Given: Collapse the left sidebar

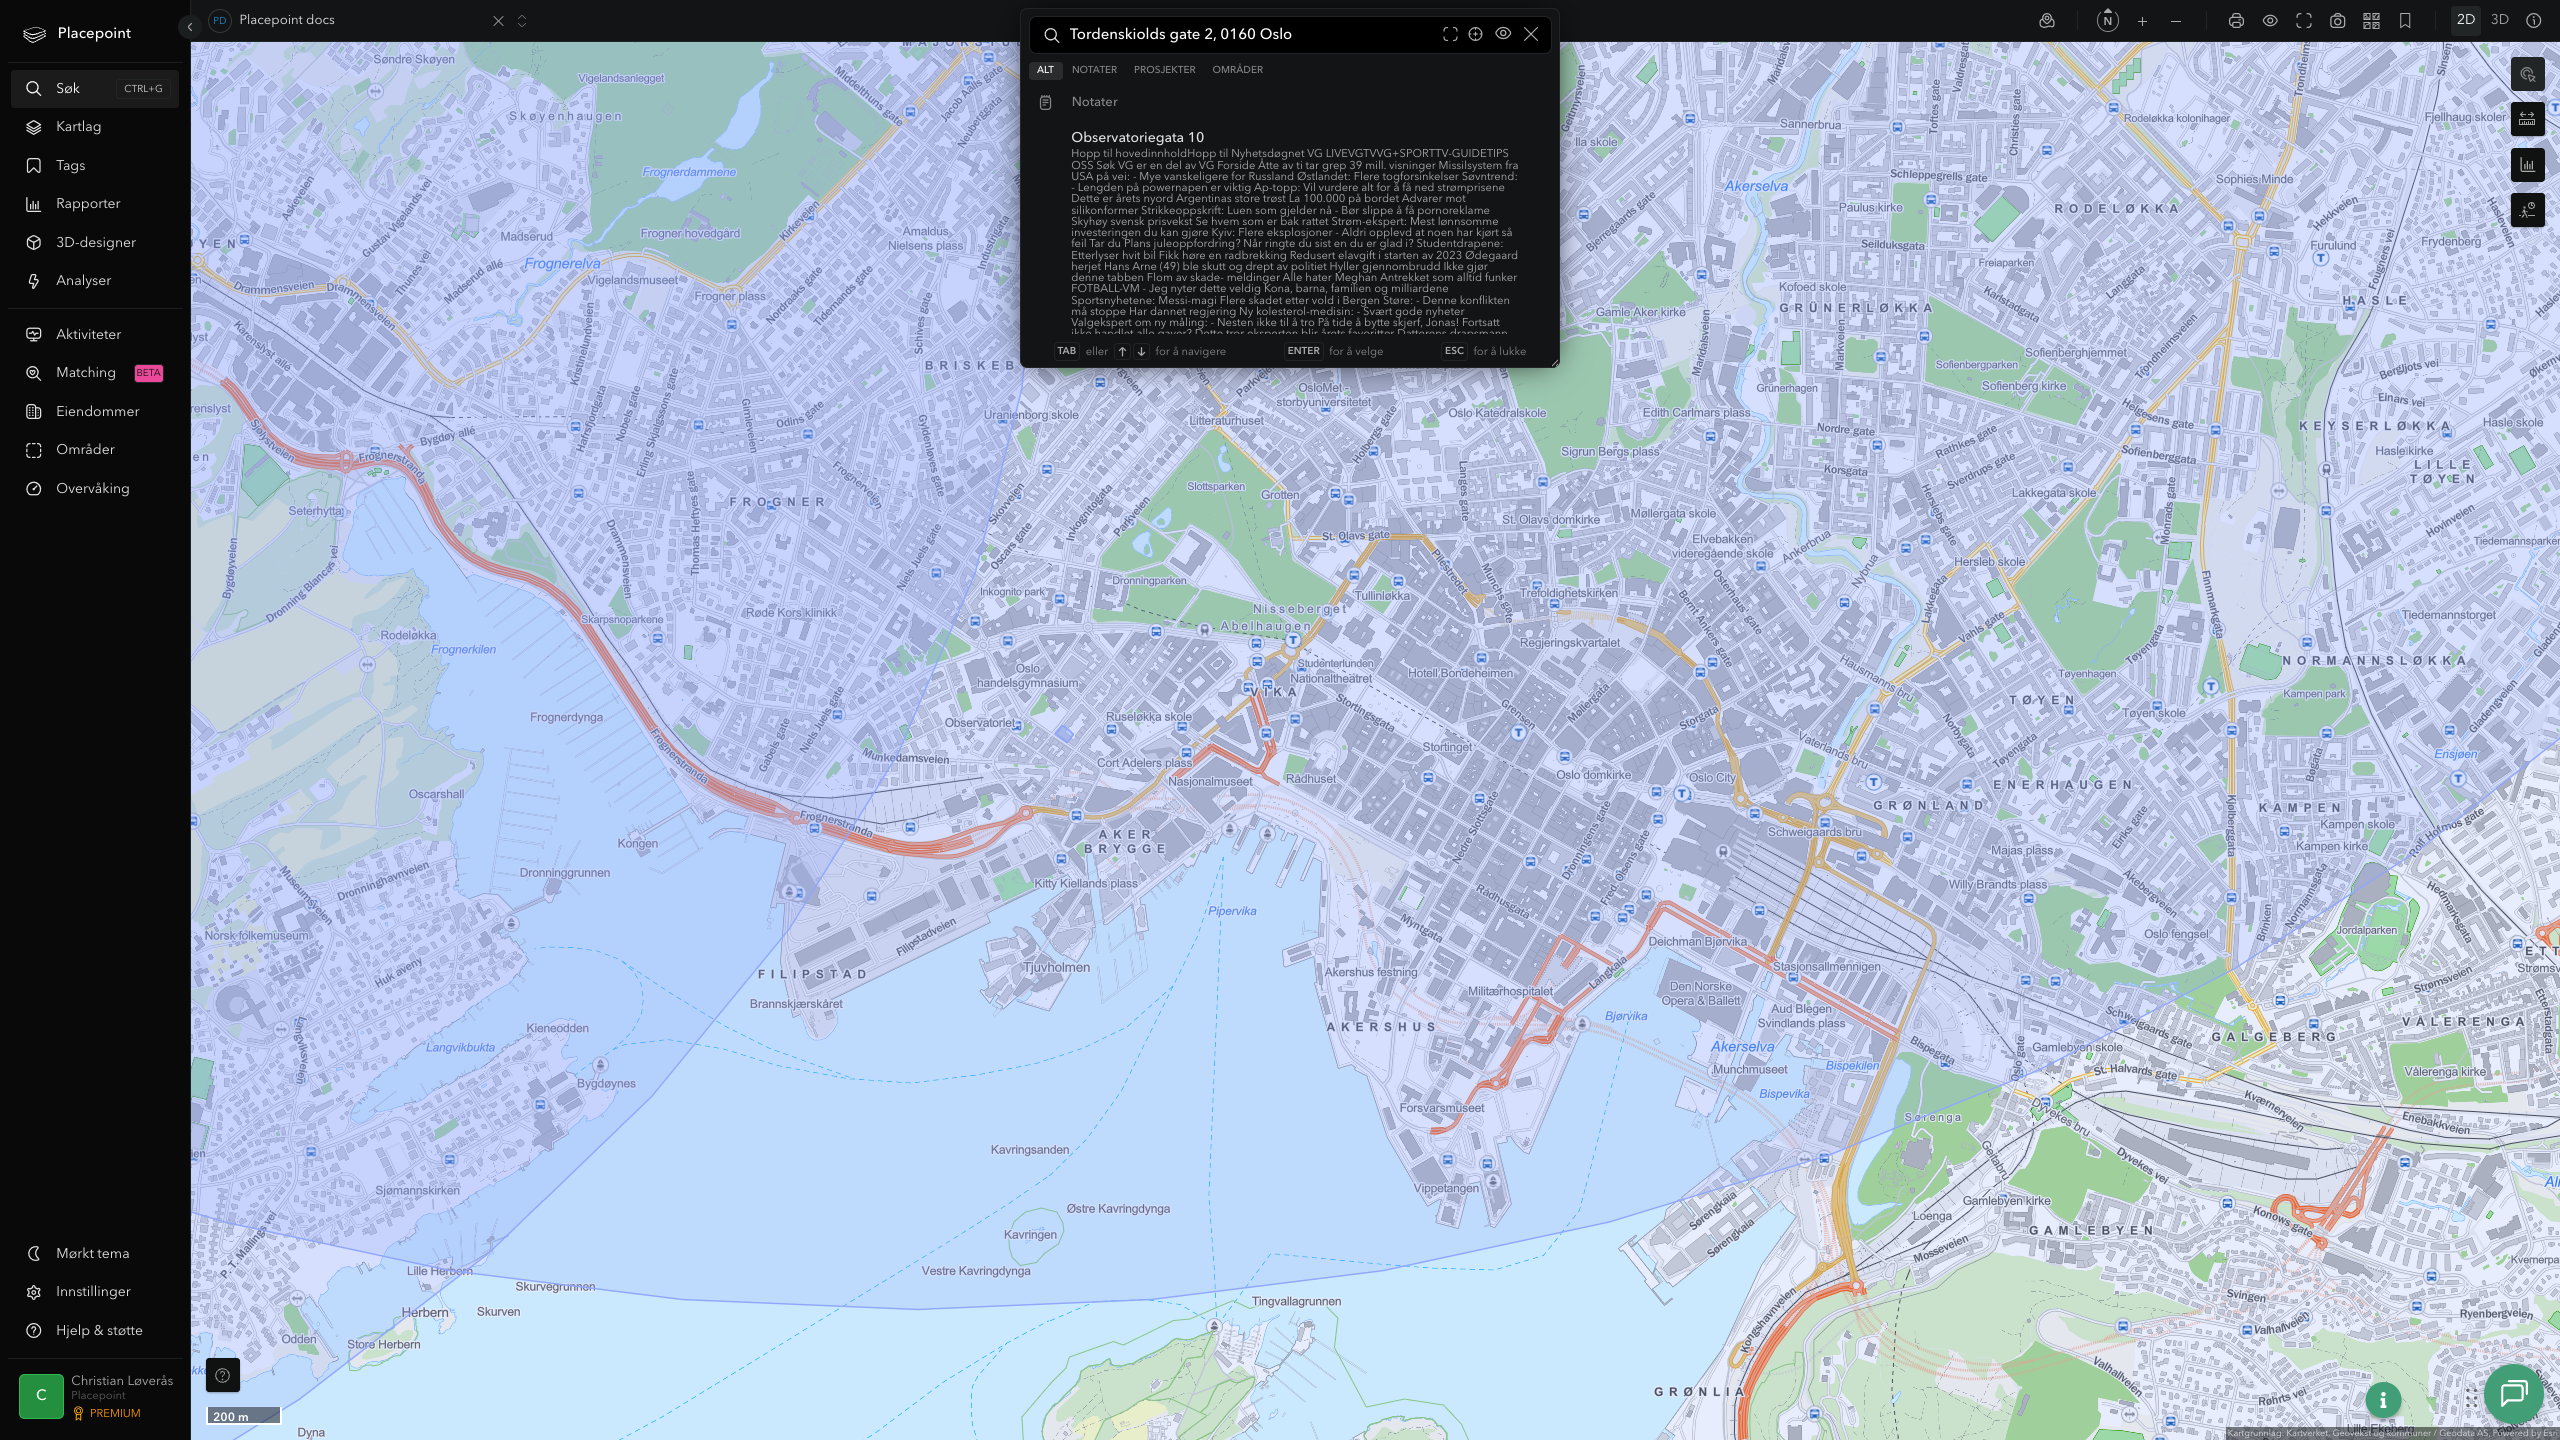Looking at the screenshot, I should coord(190,27).
